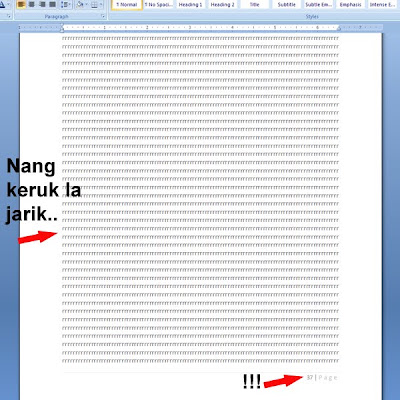Click the last line of document text
The height and width of the screenshot is (400, 400).
coord(200,361)
